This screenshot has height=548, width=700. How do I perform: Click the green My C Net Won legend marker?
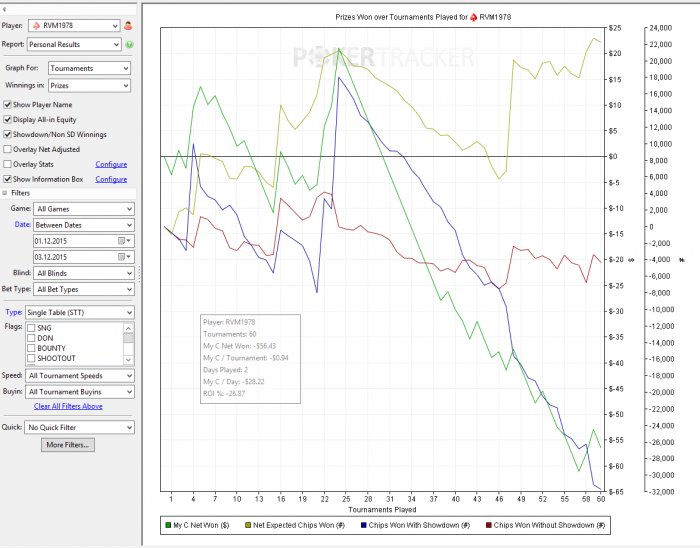(x=167, y=524)
